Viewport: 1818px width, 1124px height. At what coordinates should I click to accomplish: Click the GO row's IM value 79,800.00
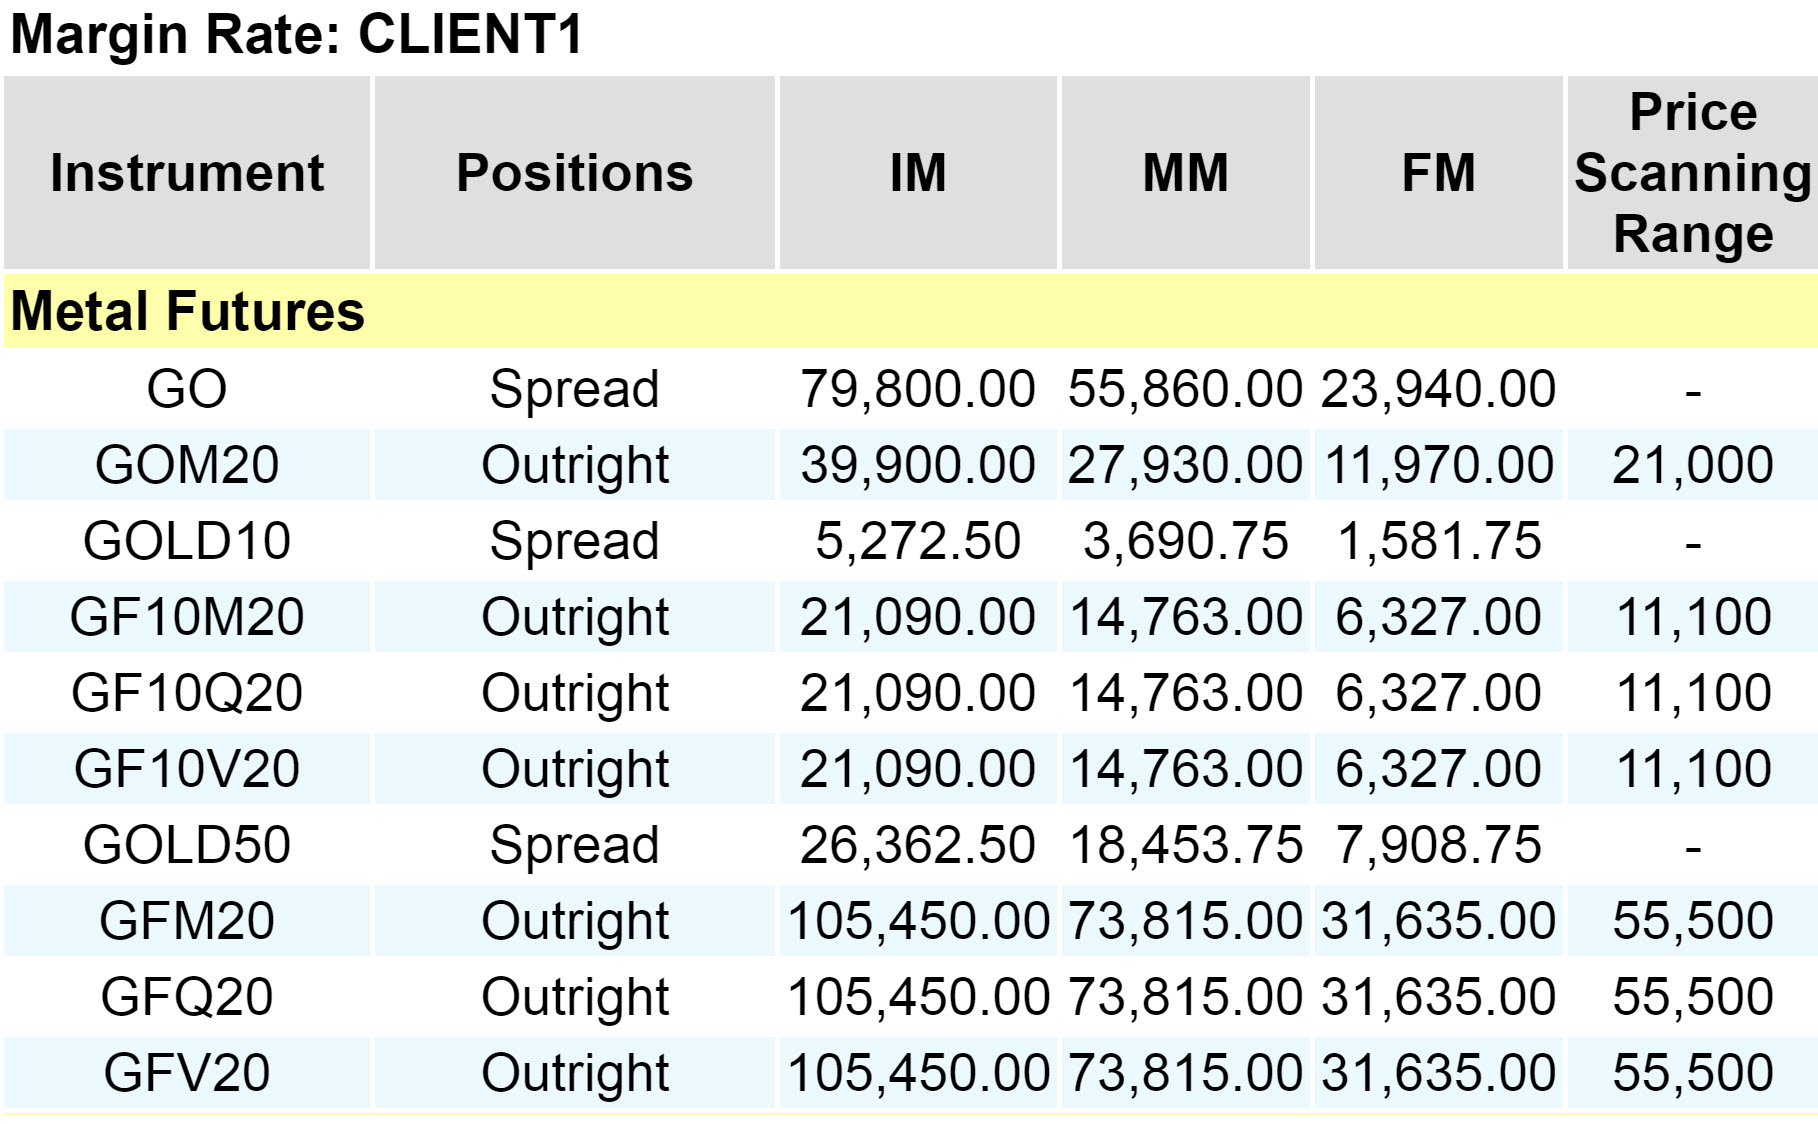tap(917, 389)
